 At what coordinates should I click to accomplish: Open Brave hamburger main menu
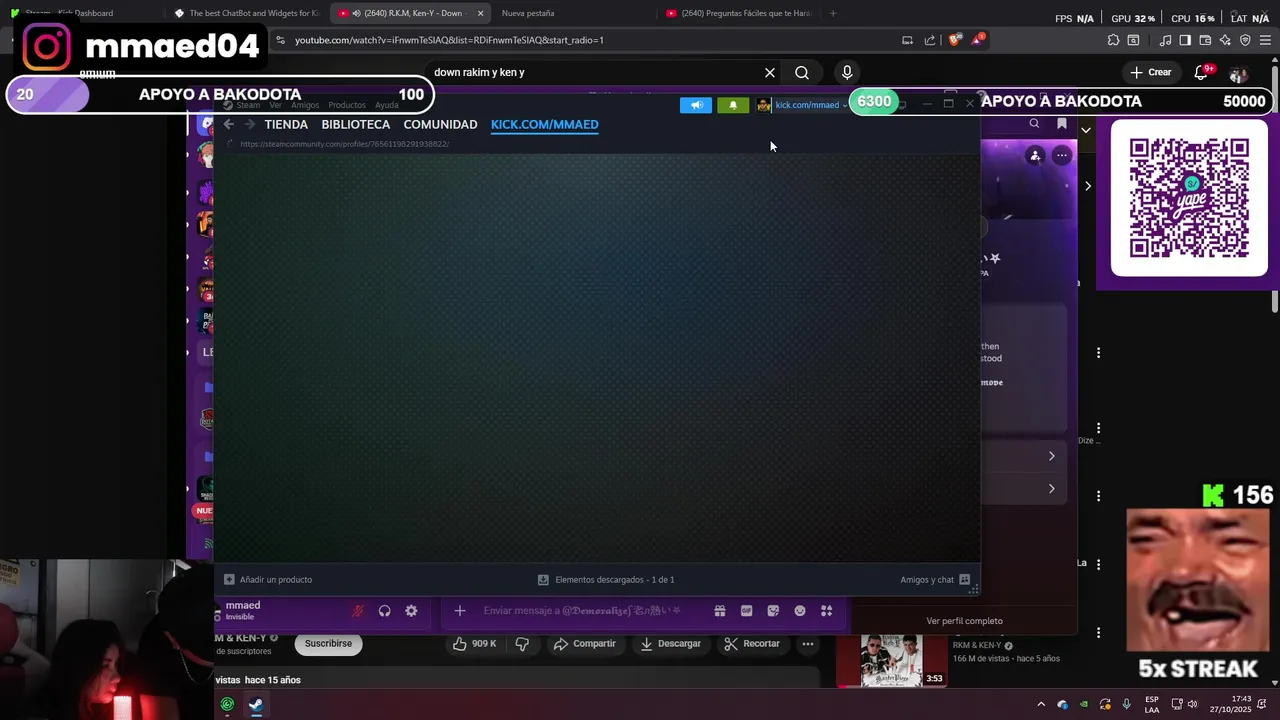pos(1265,40)
